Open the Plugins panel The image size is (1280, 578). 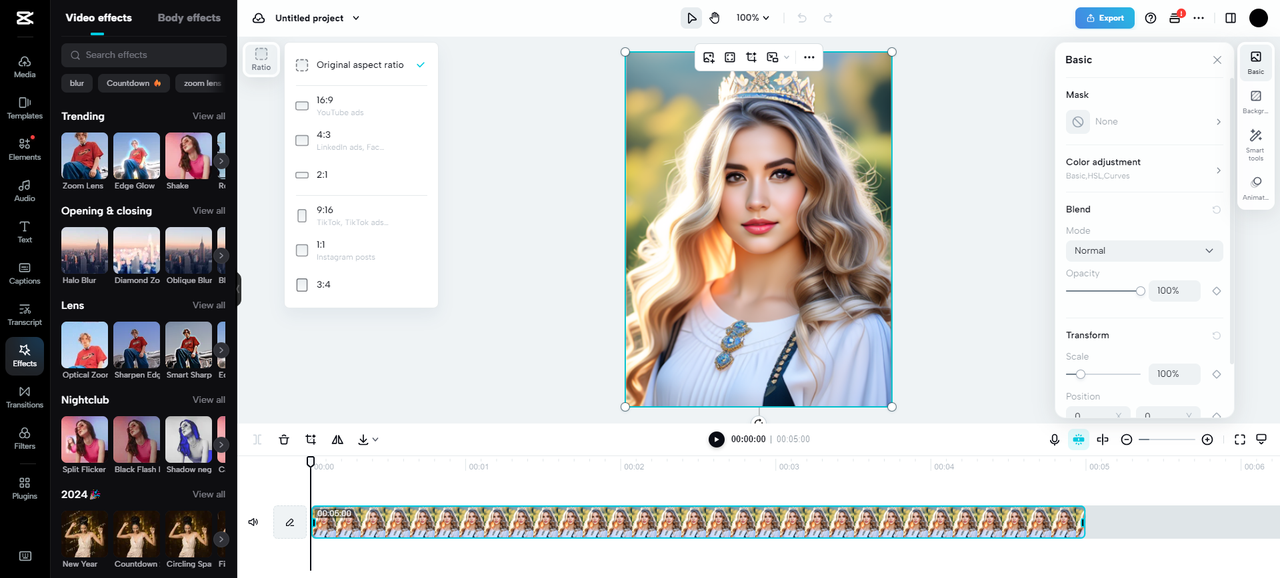click(25, 488)
